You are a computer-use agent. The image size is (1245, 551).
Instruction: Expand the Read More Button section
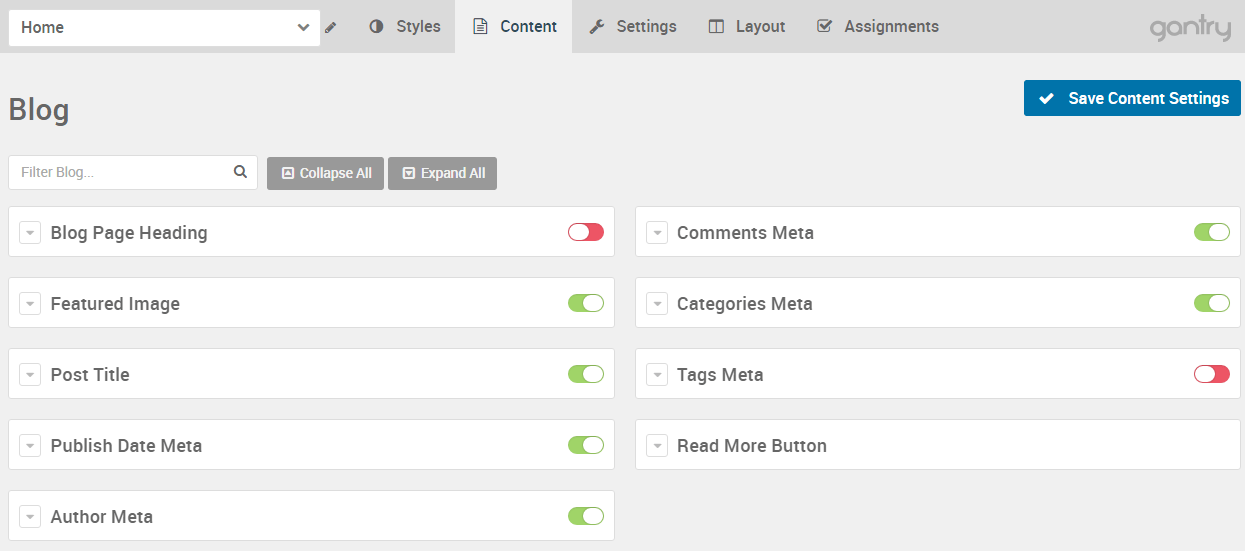[x=657, y=446]
